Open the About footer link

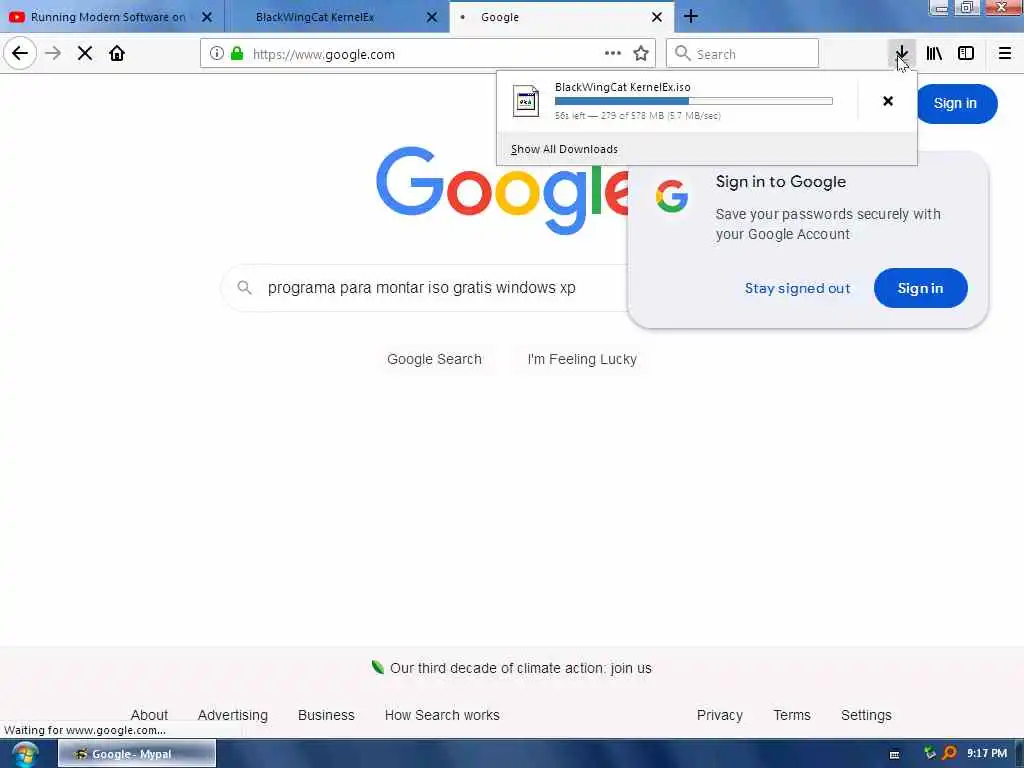click(x=149, y=715)
